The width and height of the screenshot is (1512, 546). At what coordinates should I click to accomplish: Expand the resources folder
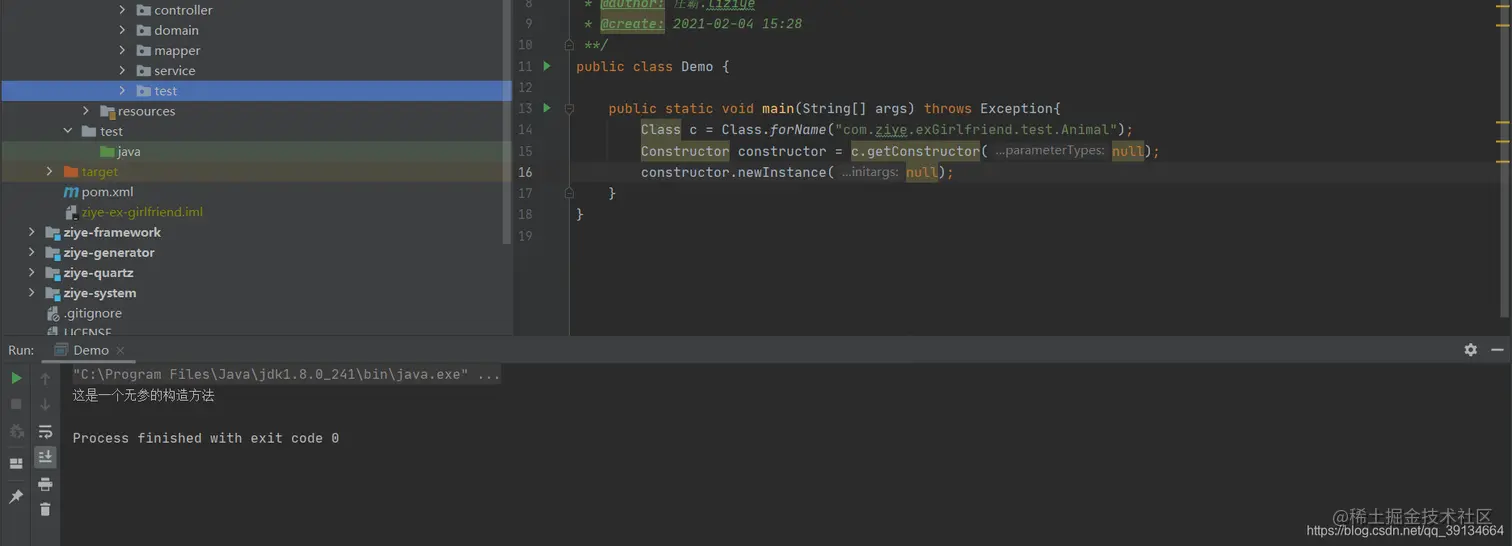86,111
